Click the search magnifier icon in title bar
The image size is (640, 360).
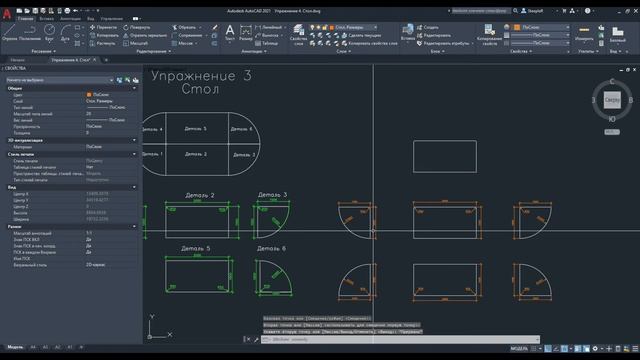click(516, 11)
